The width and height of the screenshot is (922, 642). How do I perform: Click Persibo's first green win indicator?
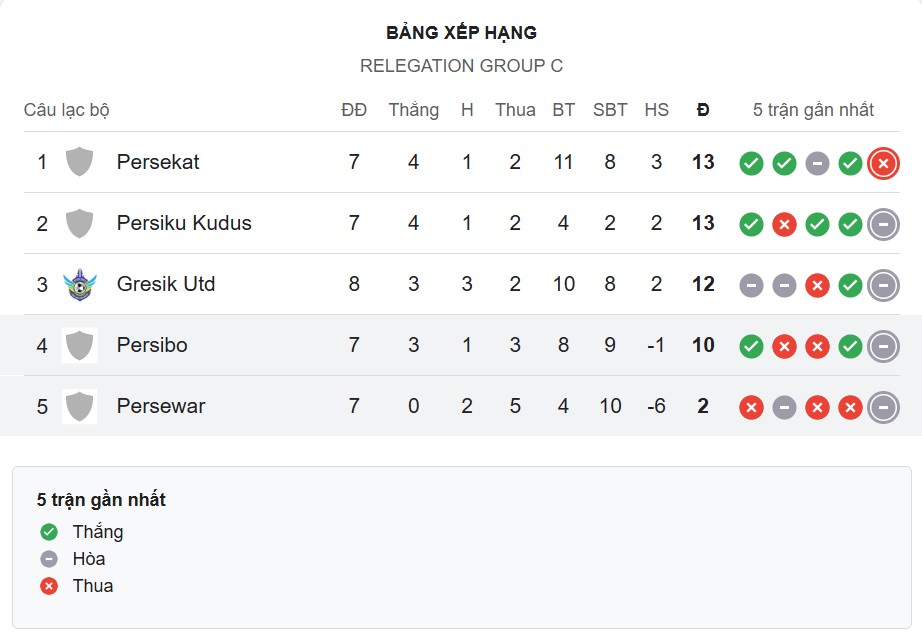(x=751, y=345)
